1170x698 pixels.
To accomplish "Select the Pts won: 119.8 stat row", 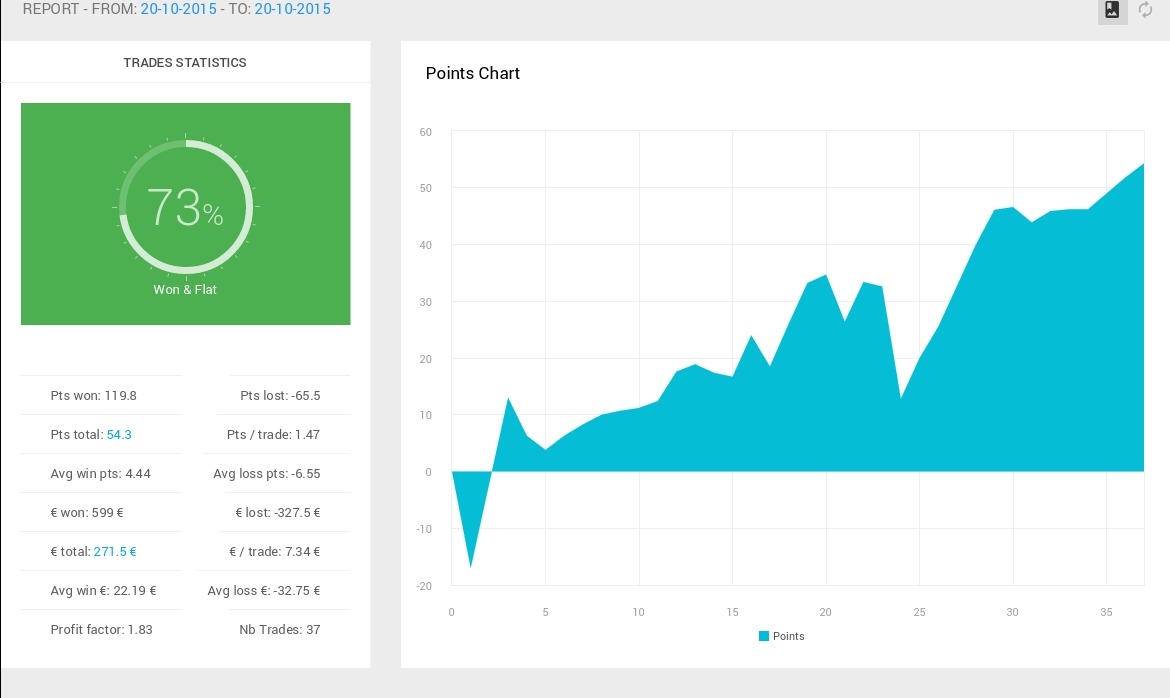I will coord(94,396).
